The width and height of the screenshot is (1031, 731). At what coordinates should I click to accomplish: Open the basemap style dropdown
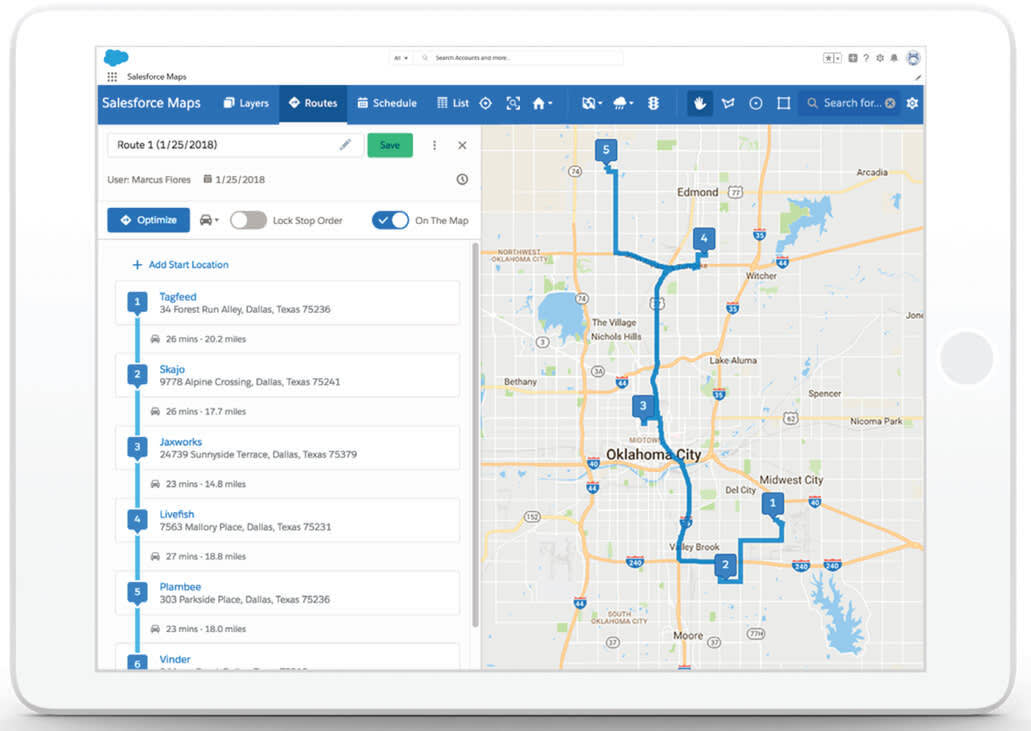[592, 103]
